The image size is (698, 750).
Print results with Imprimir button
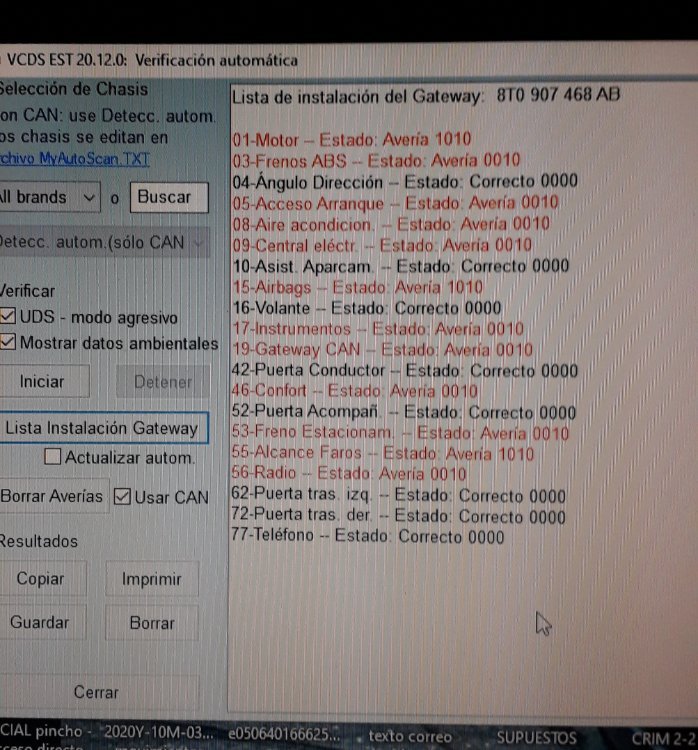[152, 579]
